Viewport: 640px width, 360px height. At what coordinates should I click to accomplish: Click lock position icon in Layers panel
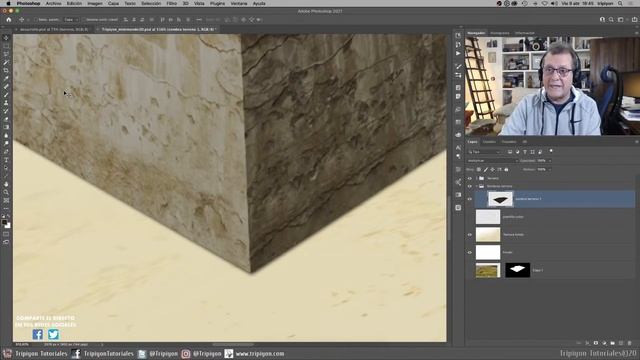pyautogui.click(x=493, y=169)
